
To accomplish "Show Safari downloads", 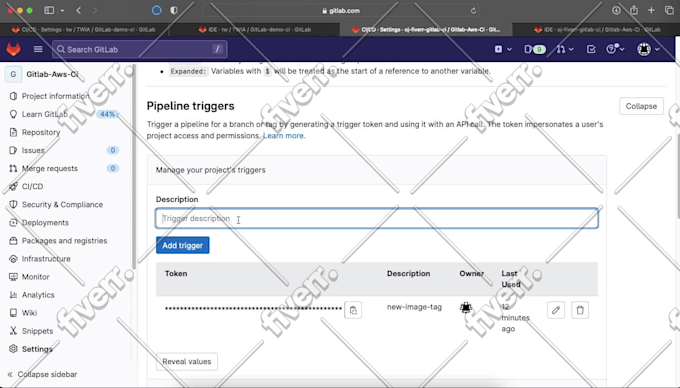I will click(616, 10).
